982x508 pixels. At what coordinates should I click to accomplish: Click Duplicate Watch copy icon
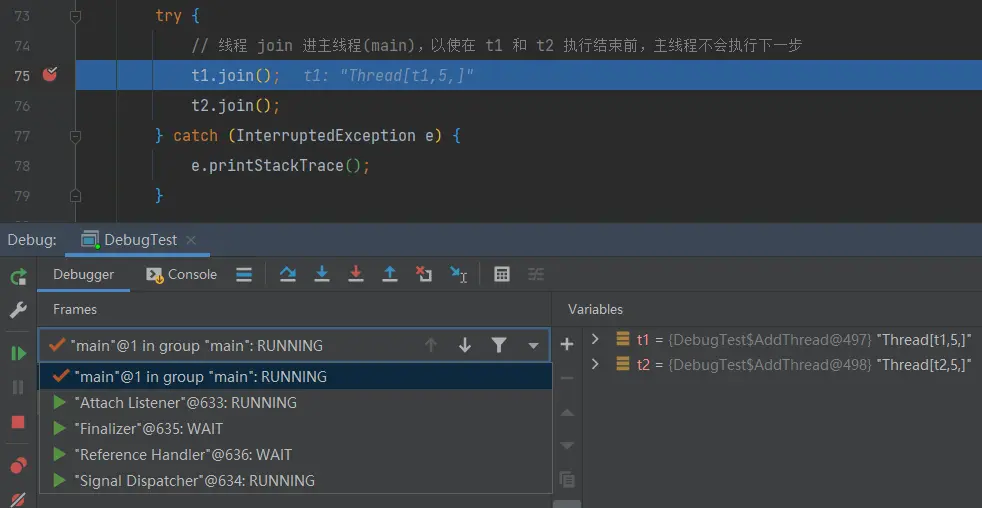(567, 480)
